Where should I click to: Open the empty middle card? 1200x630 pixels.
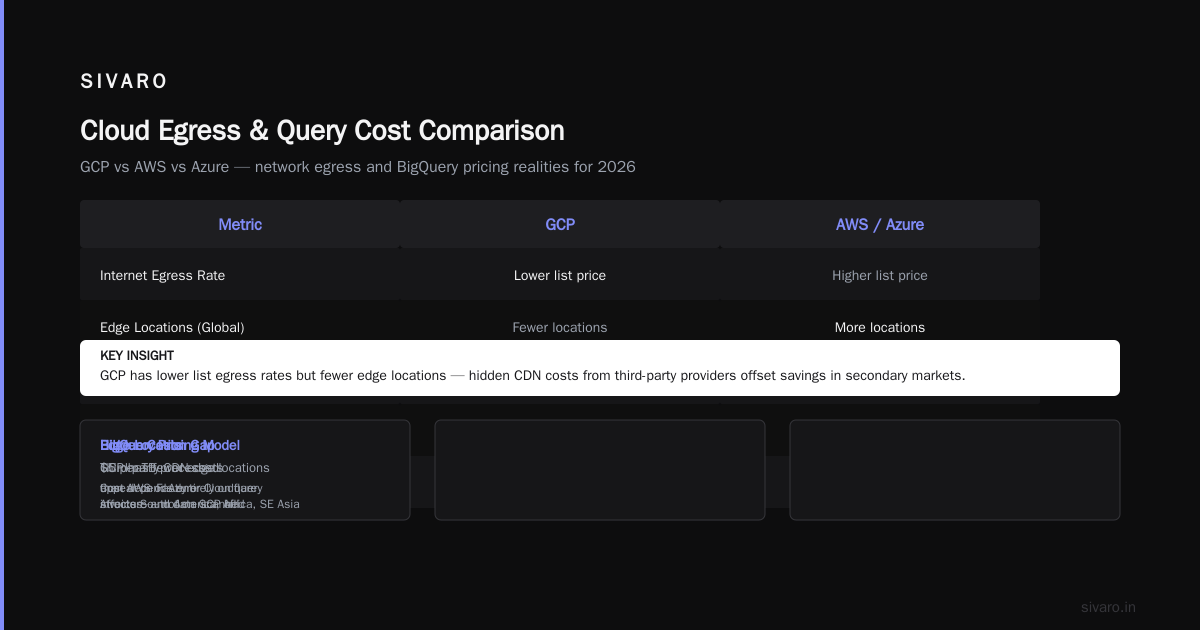600,470
